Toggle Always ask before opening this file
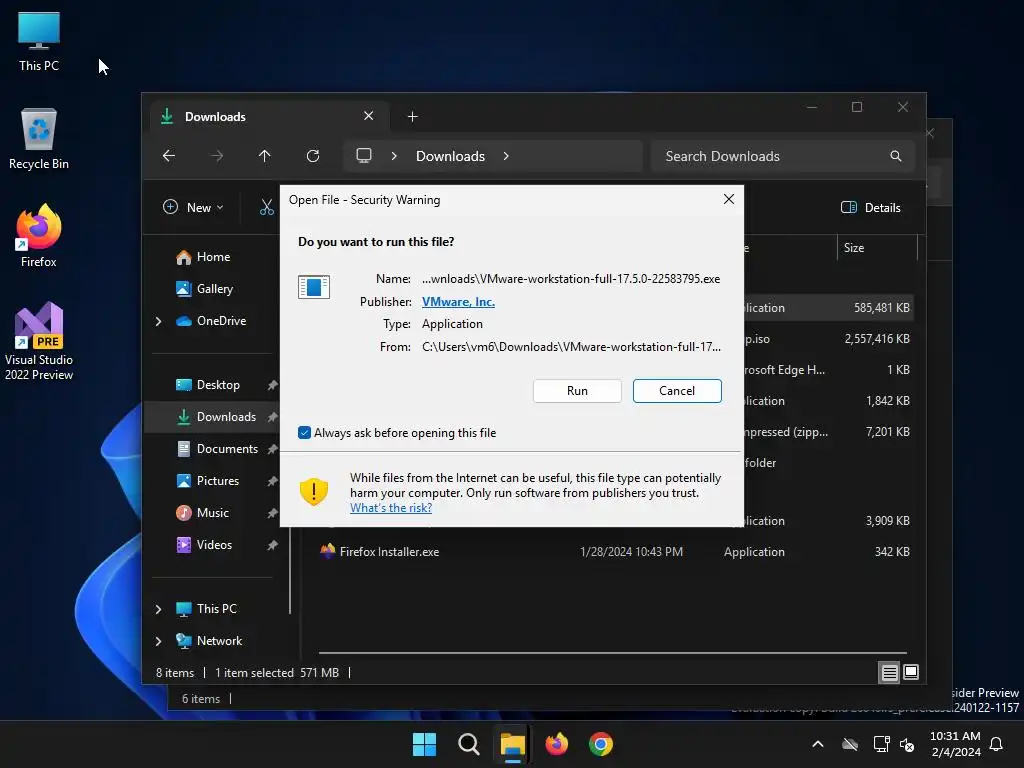 point(304,433)
